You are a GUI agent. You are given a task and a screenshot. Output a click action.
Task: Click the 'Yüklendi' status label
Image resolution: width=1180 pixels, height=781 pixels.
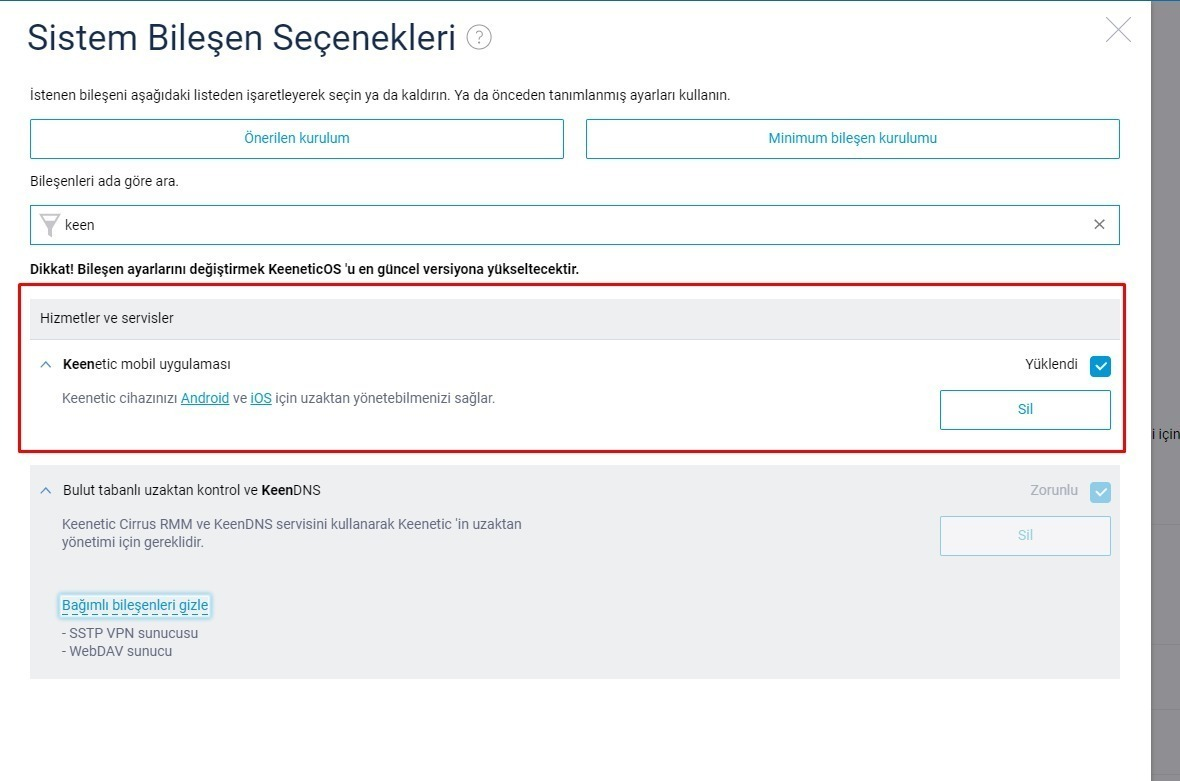point(1051,364)
